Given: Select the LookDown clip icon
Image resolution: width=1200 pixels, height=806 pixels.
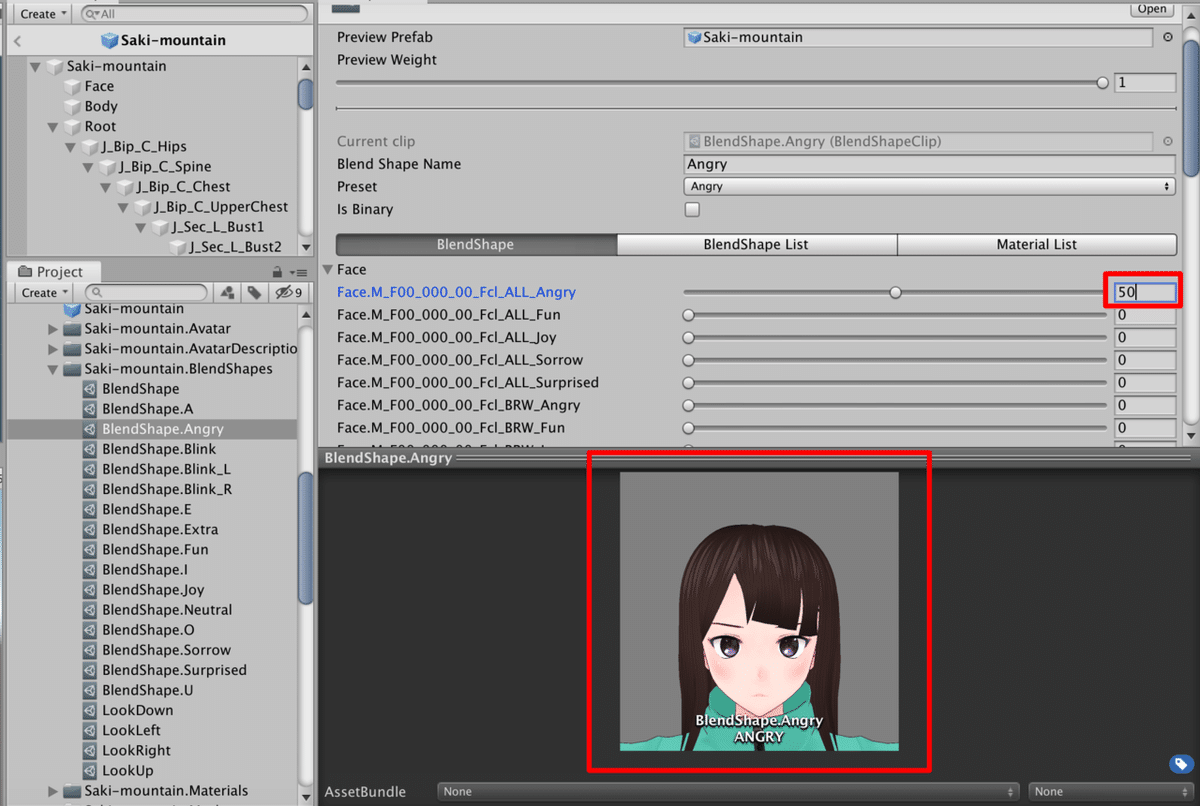Looking at the screenshot, I should pyautogui.click(x=90, y=710).
